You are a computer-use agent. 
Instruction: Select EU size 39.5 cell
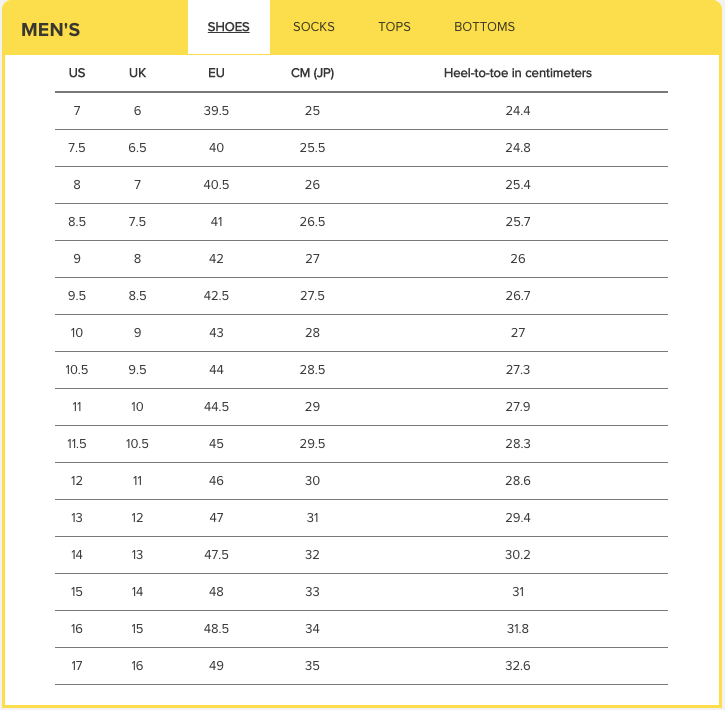click(216, 111)
